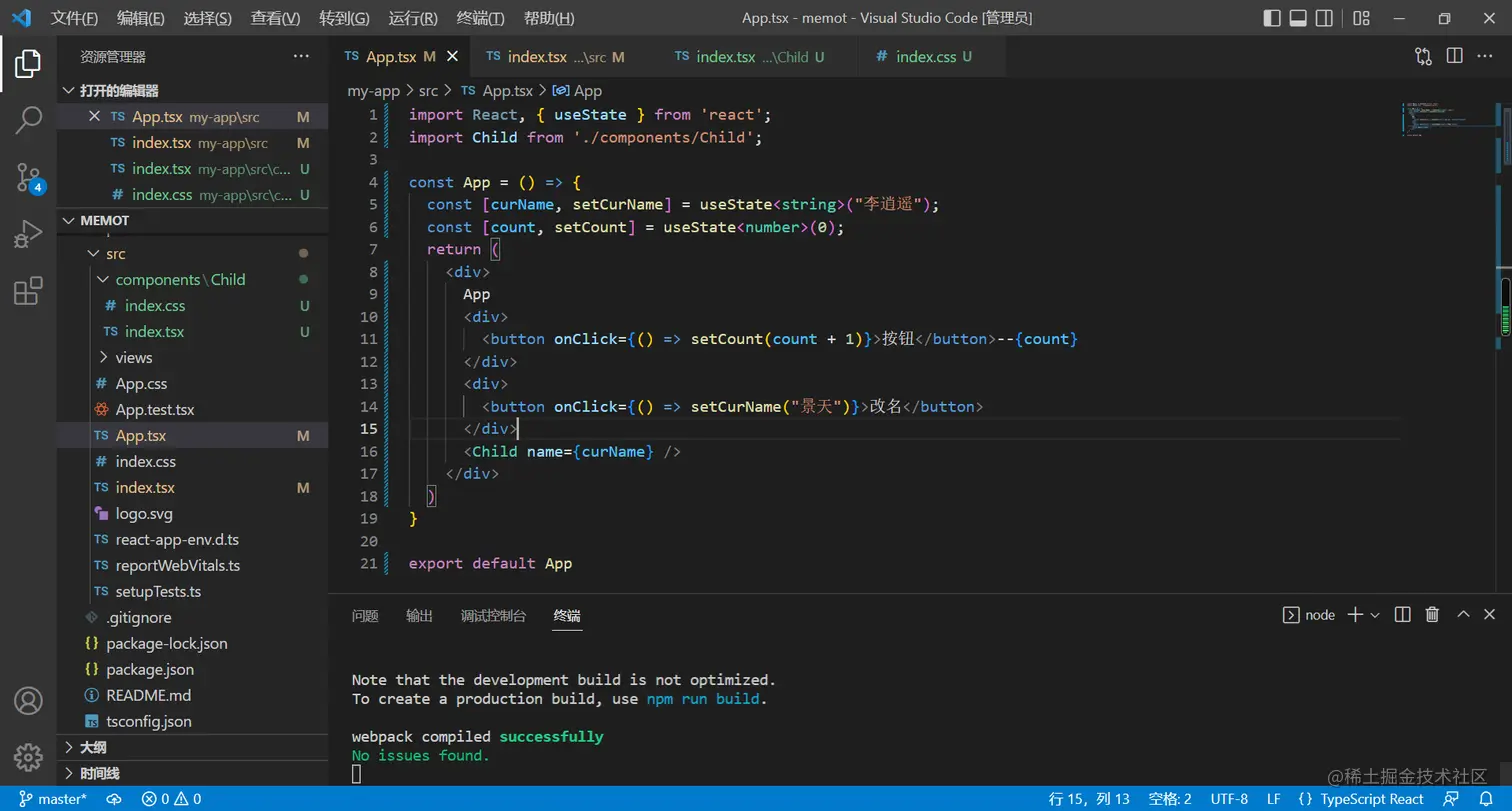Image resolution: width=1512 pixels, height=811 pixels.
Task: Close the terminal panel
Action: coord(1490,615)
